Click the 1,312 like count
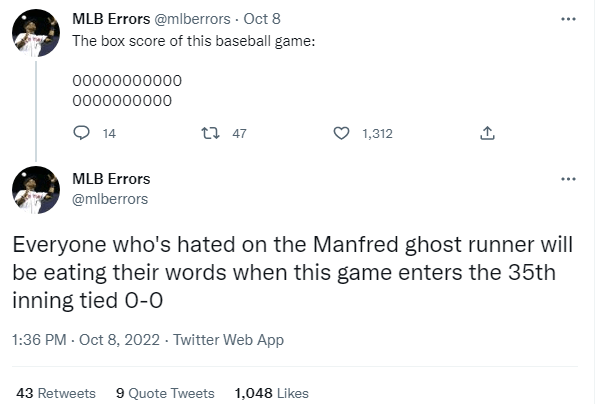Viewport: 602px width, 404px height. (x=376, y=133)
